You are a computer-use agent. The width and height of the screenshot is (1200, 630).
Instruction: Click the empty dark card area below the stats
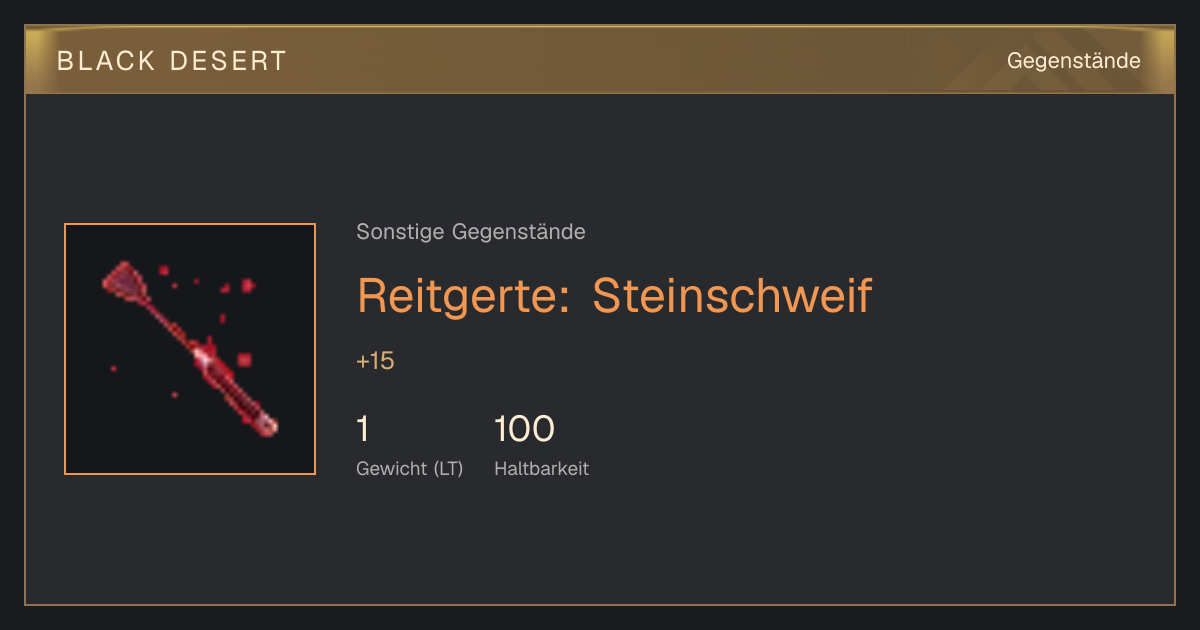600,545
